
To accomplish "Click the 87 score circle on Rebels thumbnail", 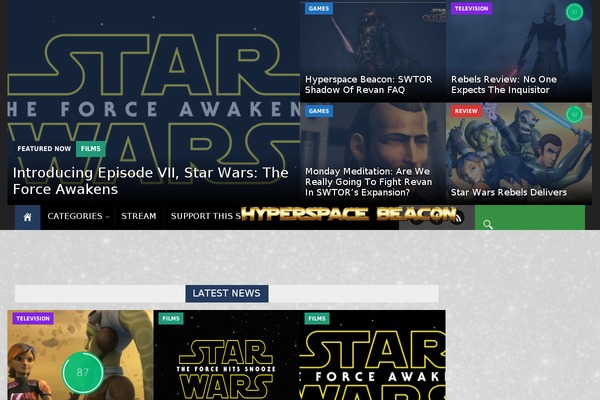I will point(83,372).
